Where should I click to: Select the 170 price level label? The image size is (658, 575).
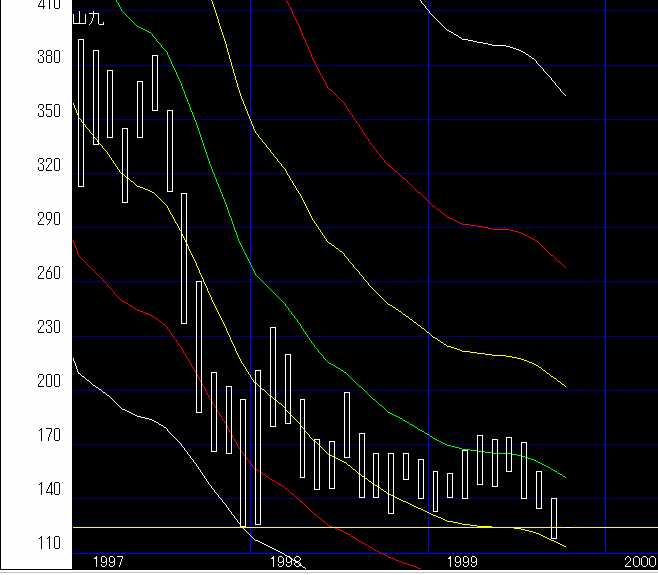[48, 436]
